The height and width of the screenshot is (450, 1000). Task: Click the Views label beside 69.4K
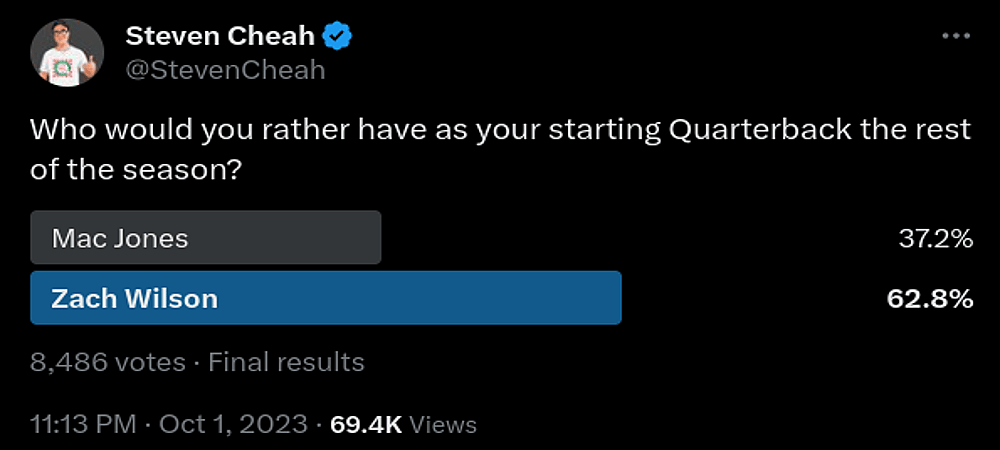444,424
